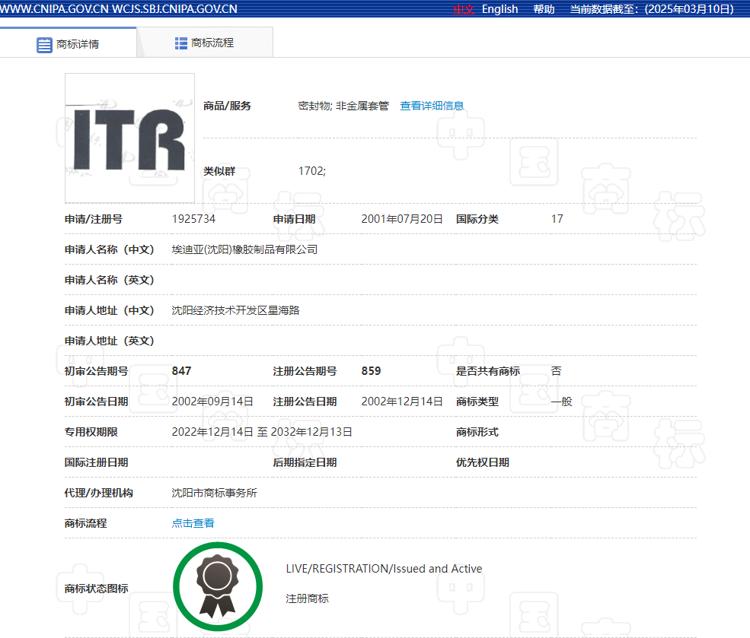
Task: Select applicant name 埃迪亚(沈阳)橡胶制品有限公司
Action: [244, 249]
